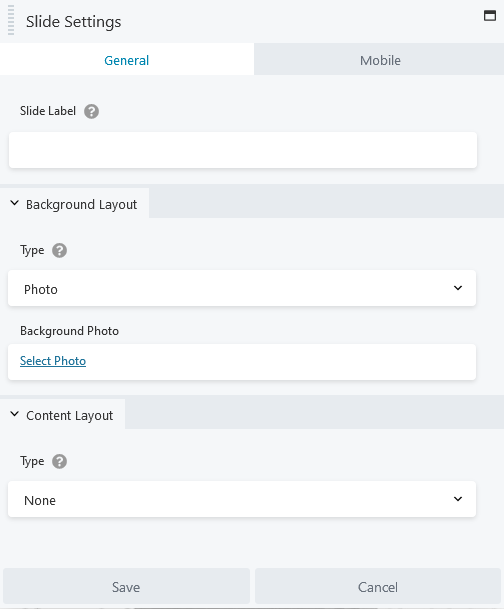Maximize the Slide Settings panel
Screen dimensions: 504x609
point(490,16)
